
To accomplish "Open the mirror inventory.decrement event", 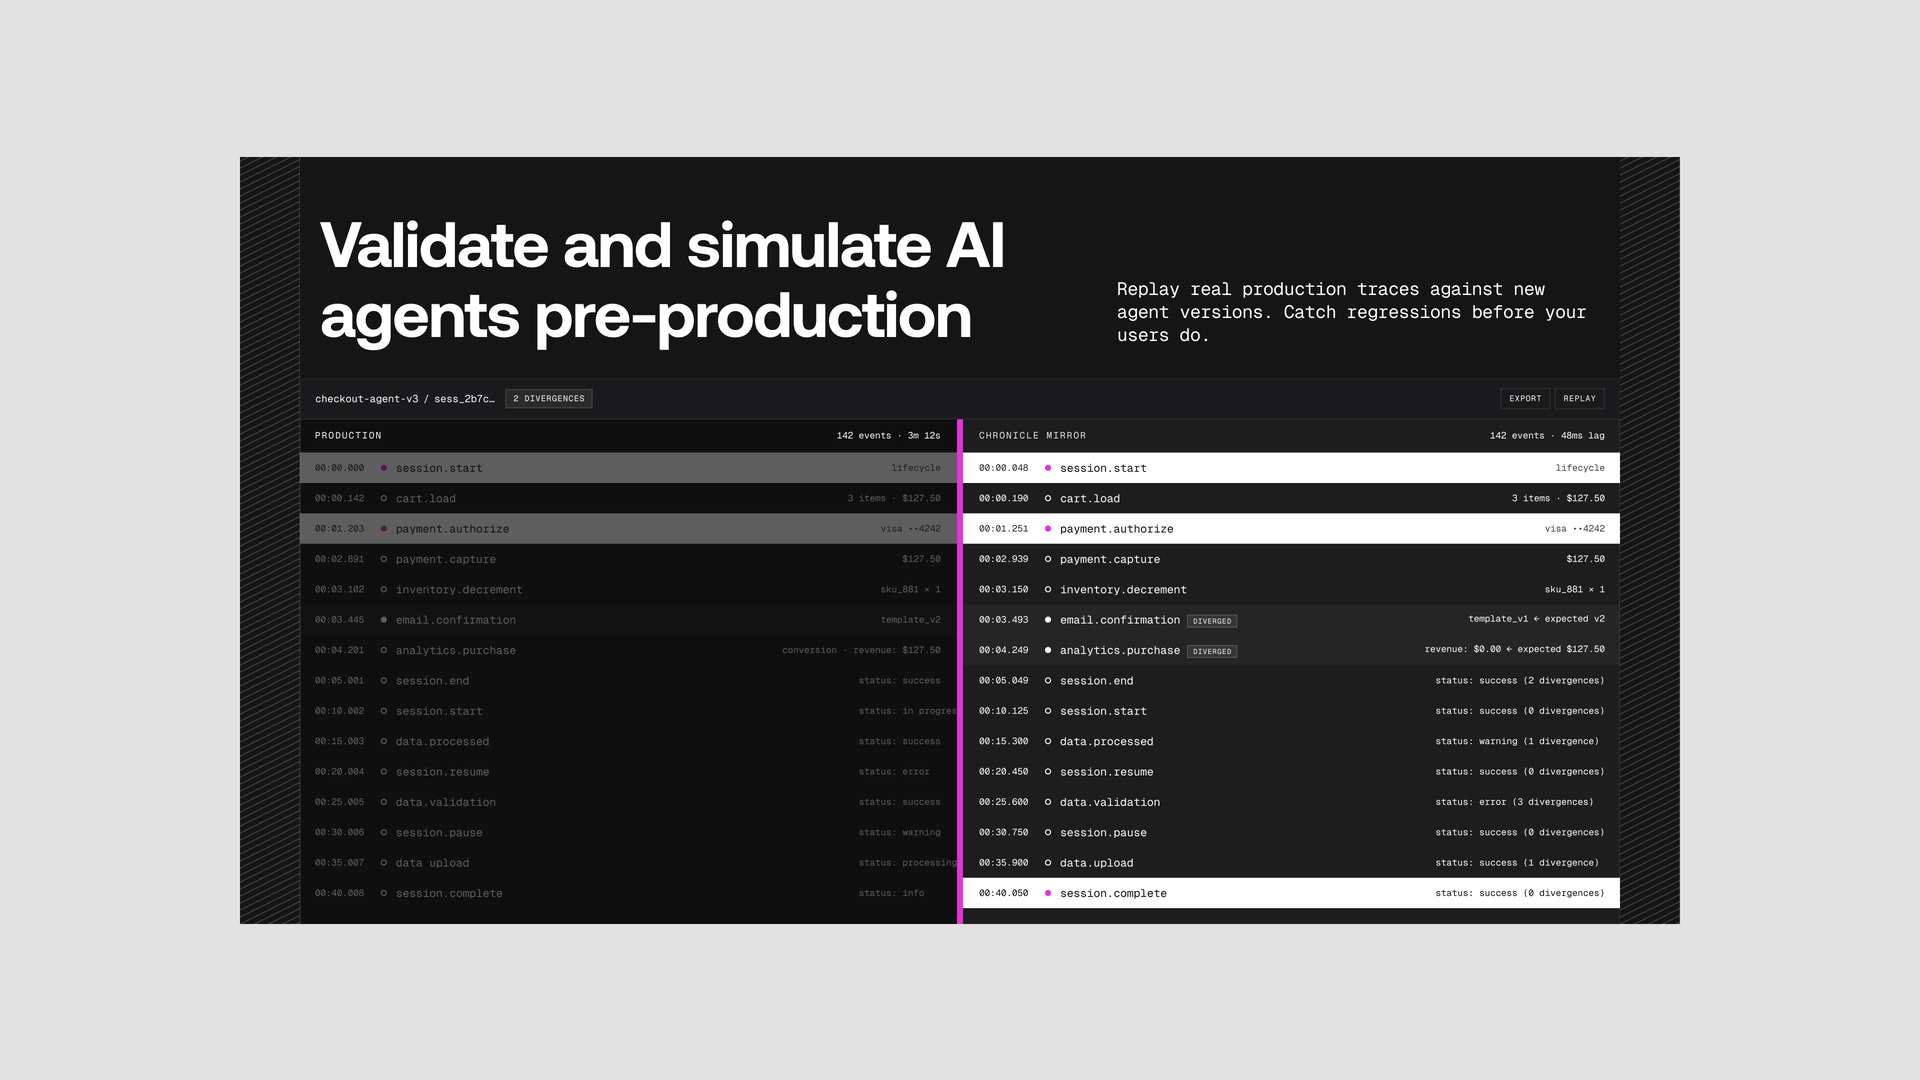I will pyautogui.click(x=1291, y=590).
